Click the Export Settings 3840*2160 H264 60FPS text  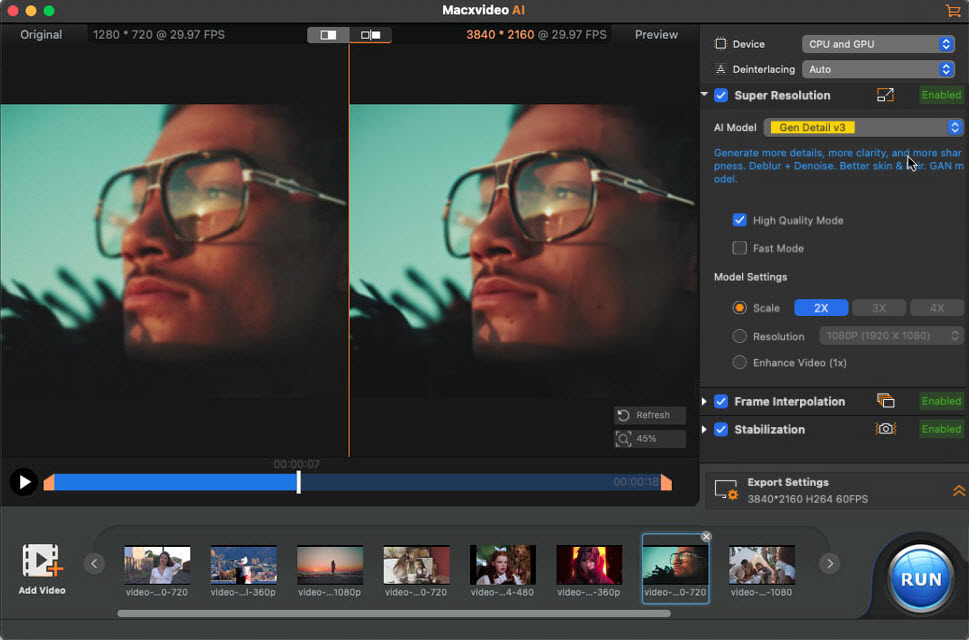[x=807, y=499]
